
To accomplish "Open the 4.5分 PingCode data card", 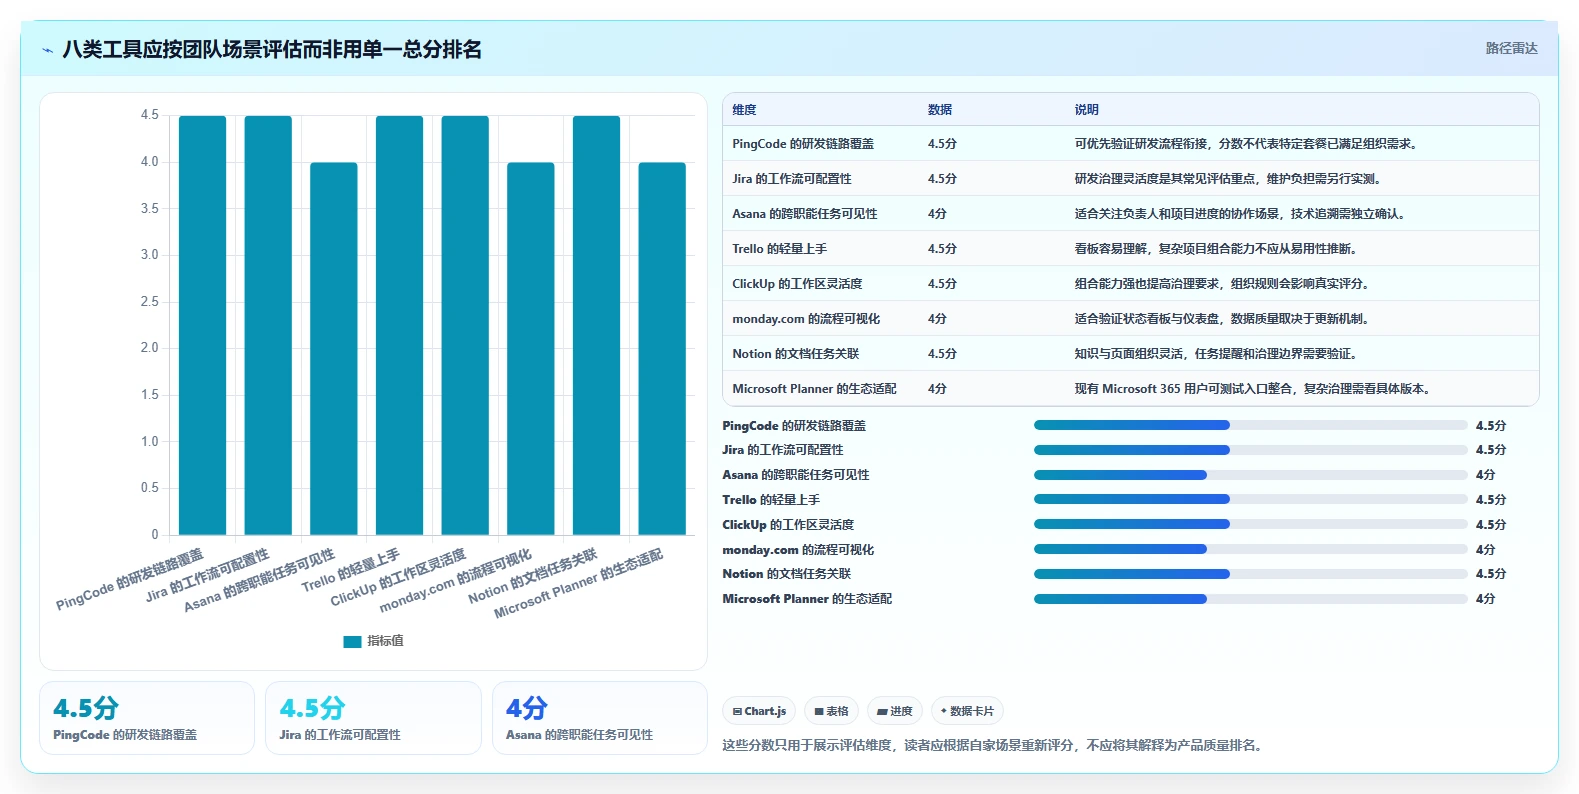I will pos(147,718).
